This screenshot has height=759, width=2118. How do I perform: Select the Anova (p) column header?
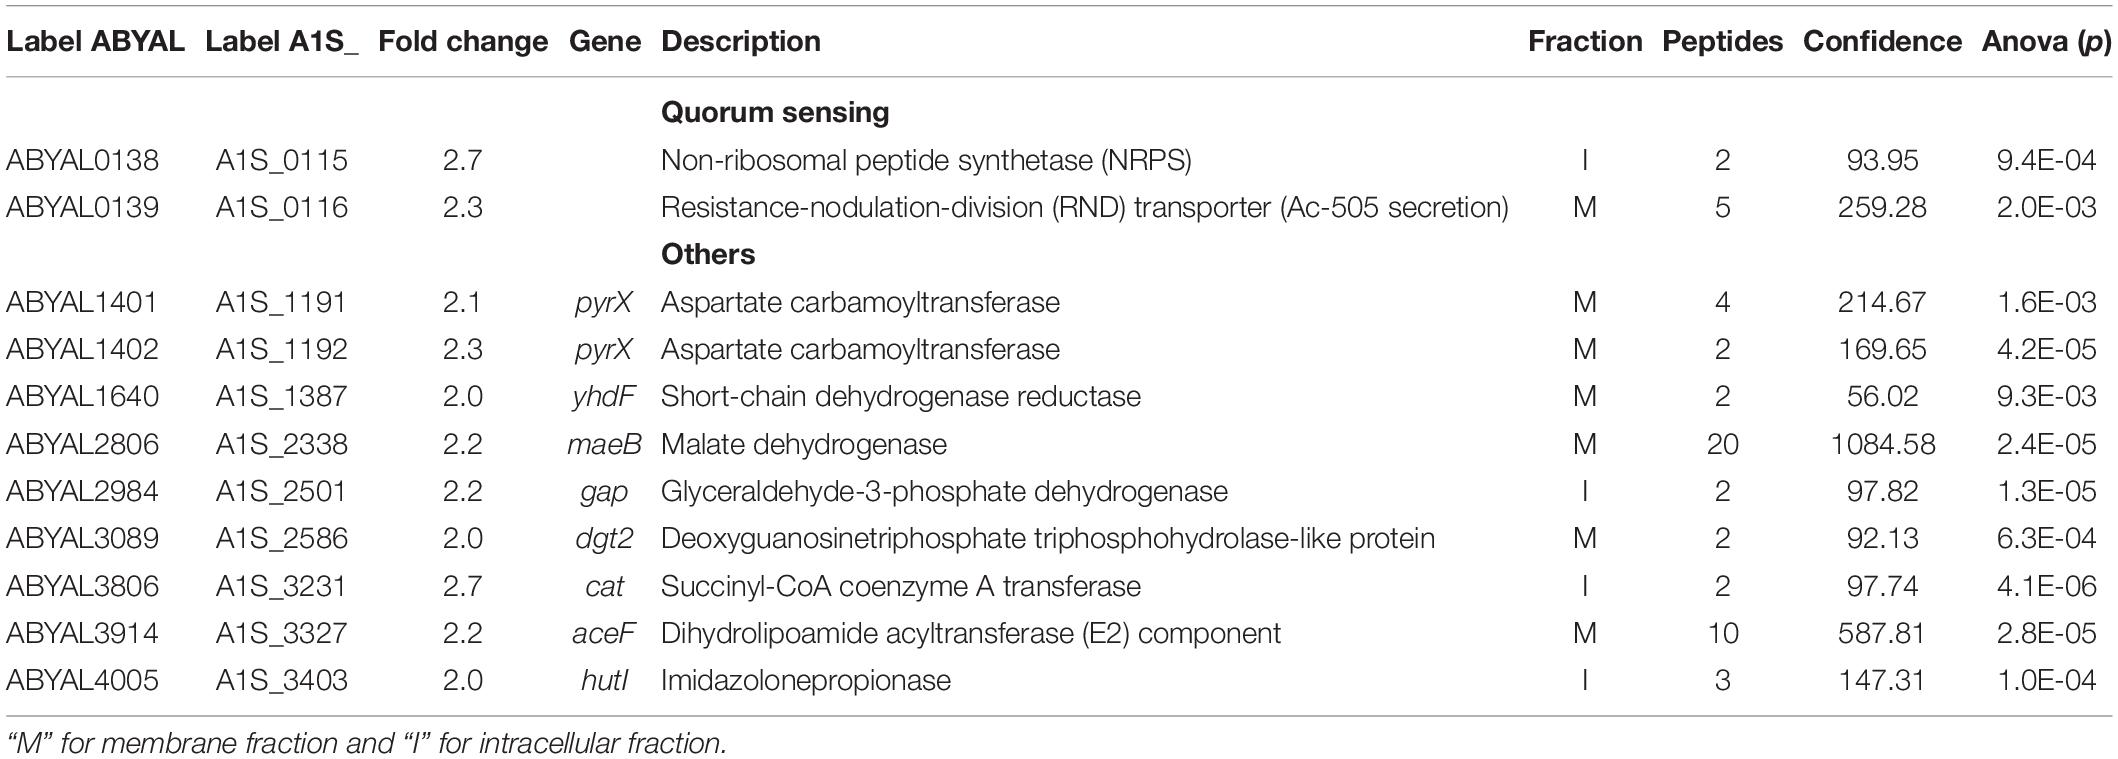tap(2046, 41)
